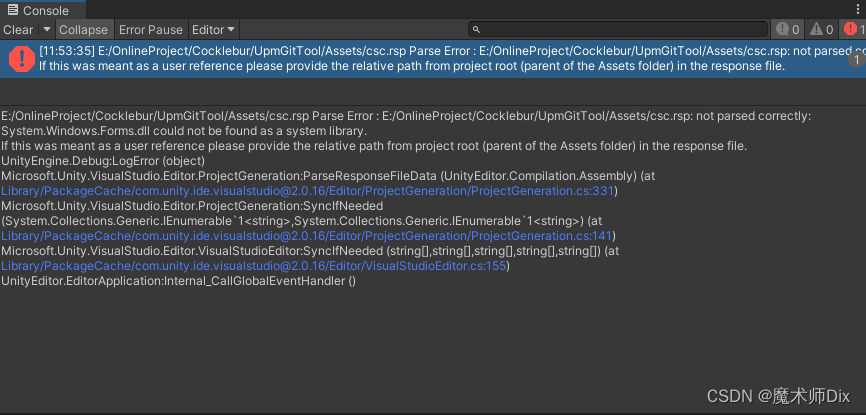Open ProjectGeneration.cs:331 stack trace link

308,191
